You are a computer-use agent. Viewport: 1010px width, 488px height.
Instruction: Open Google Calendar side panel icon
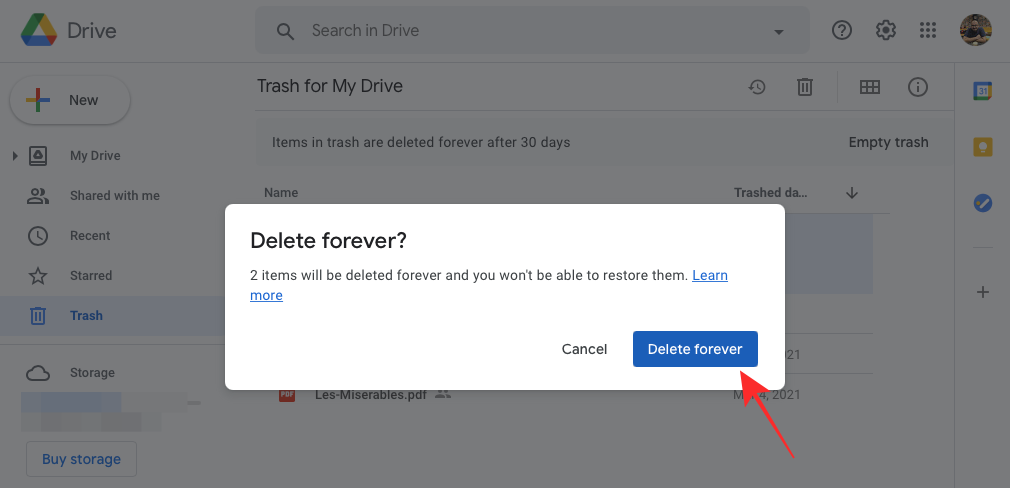pos(982,91)
